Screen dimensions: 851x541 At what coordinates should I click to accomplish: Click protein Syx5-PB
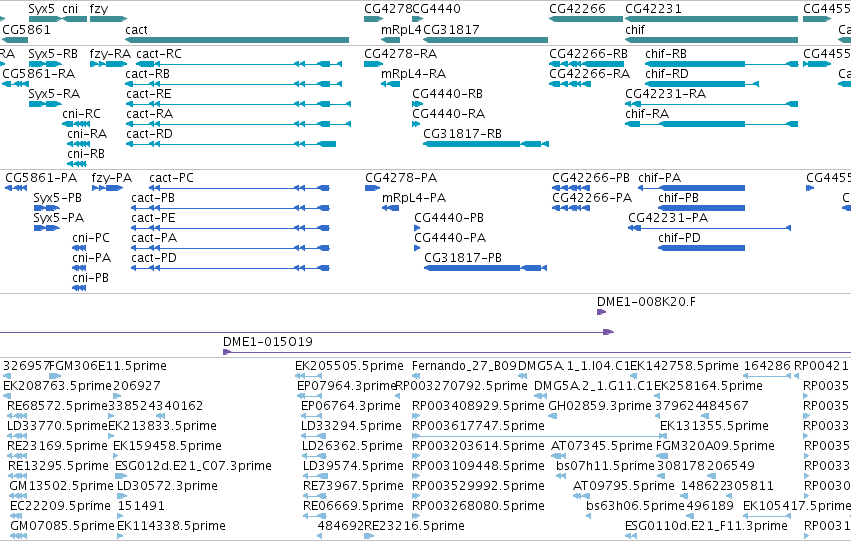tap(47, 208)
